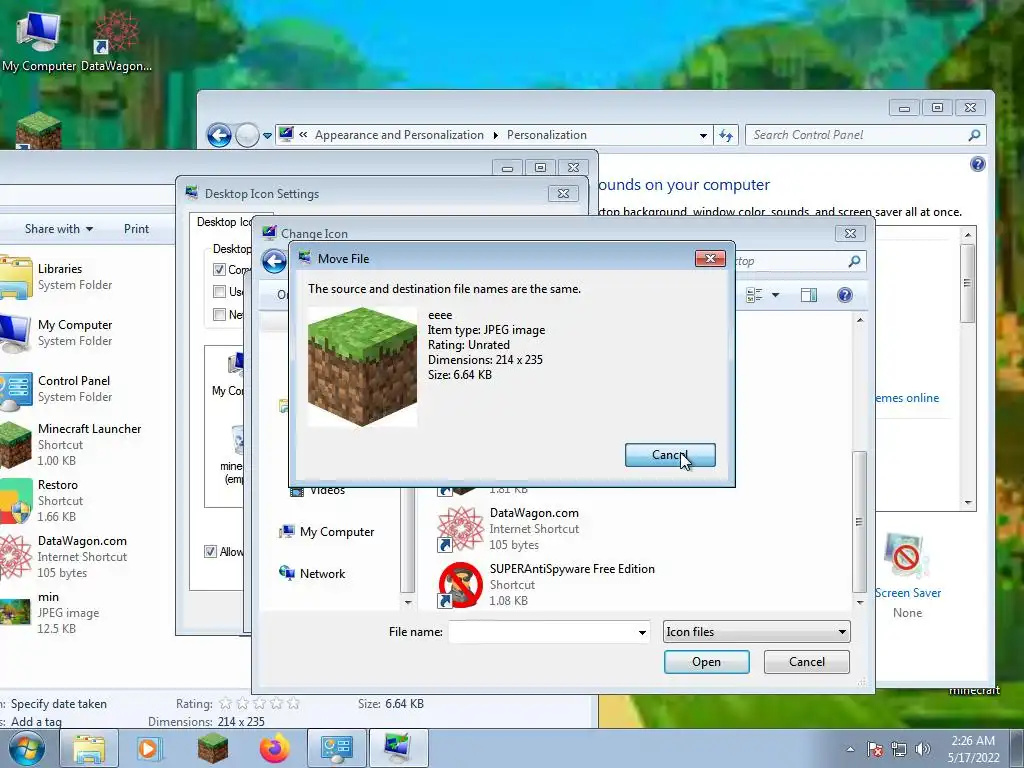Click the Open button
This screenshot has width=1024, height=768.
point(707,662)
